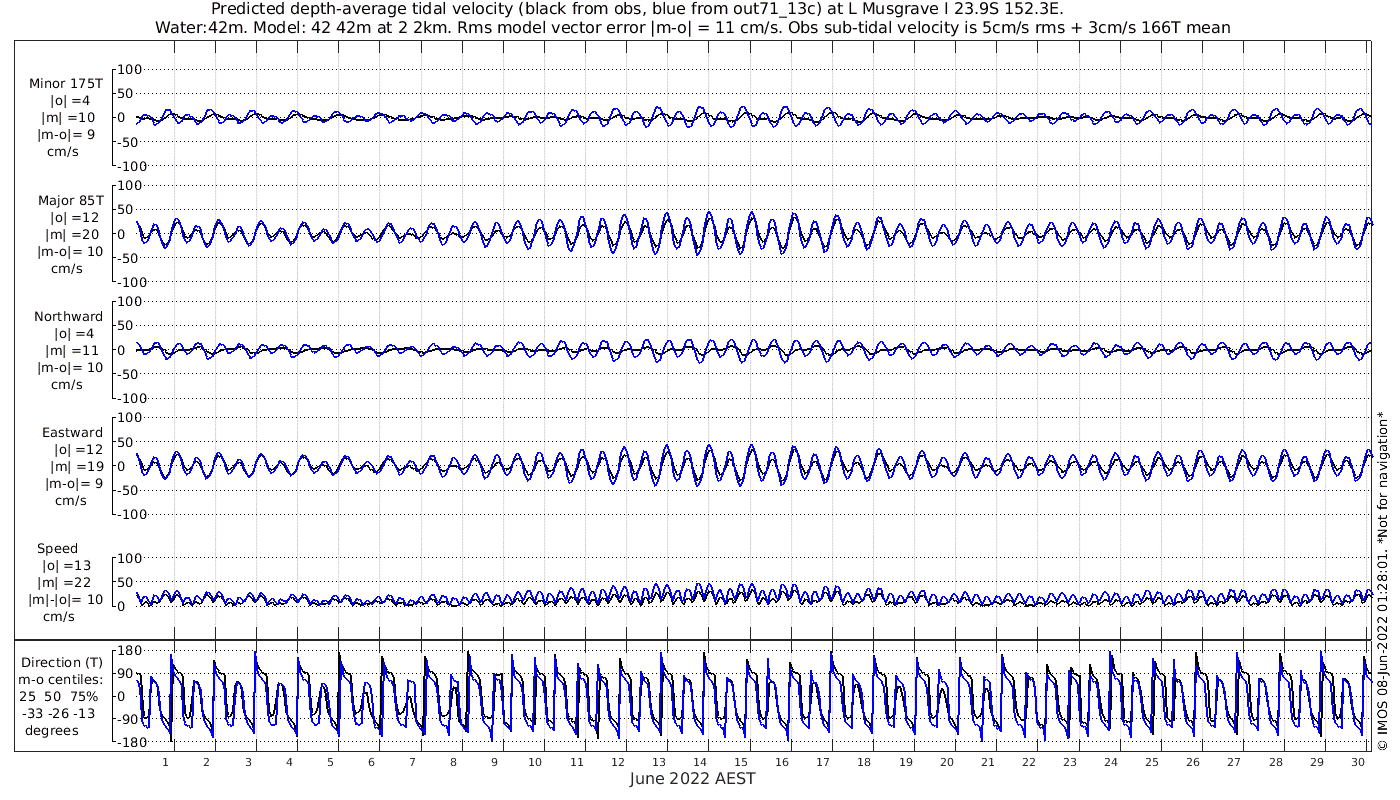Click date tick '14' on the time axis

pos(700,761)
